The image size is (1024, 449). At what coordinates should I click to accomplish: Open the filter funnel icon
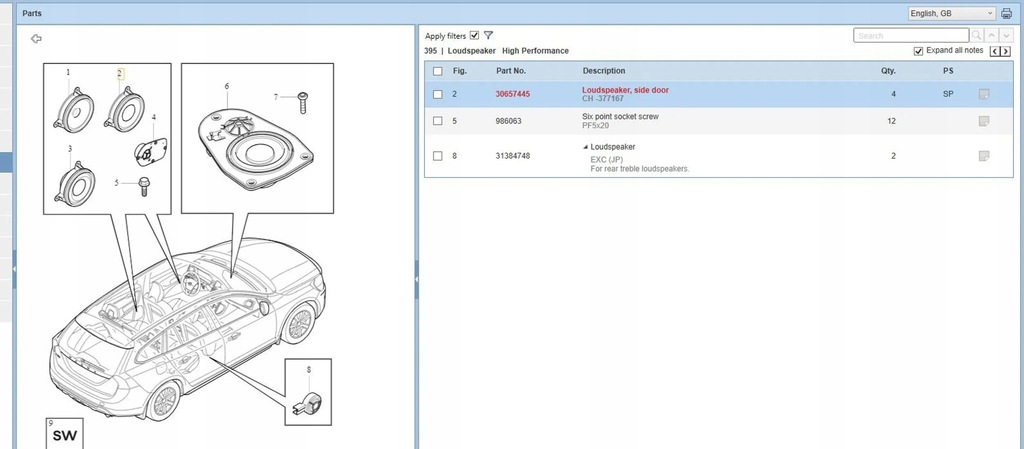click(x=488, y=35)
